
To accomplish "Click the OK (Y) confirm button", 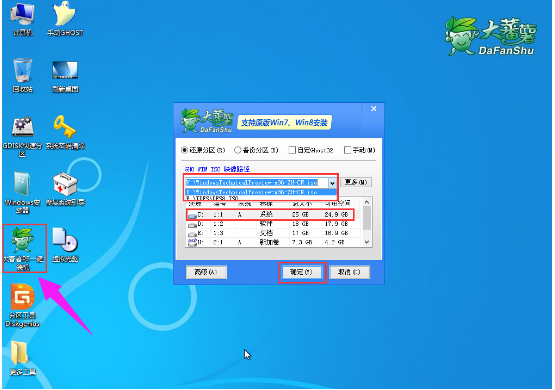I will pyautogui.click(x=302, y=272).
